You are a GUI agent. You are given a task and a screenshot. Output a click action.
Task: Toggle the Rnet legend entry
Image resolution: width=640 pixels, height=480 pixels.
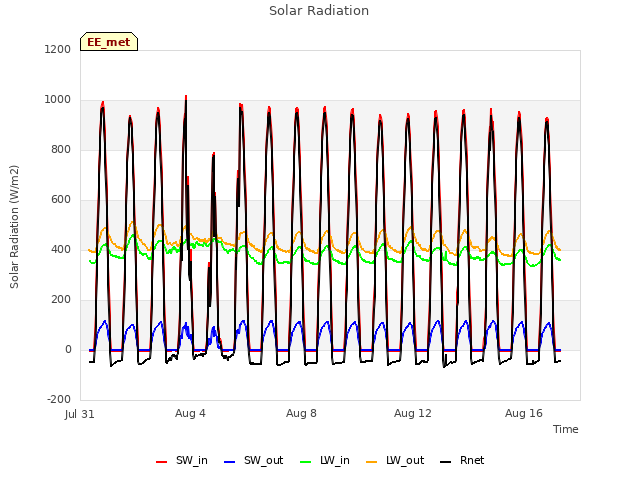click(x=462, y=460)
